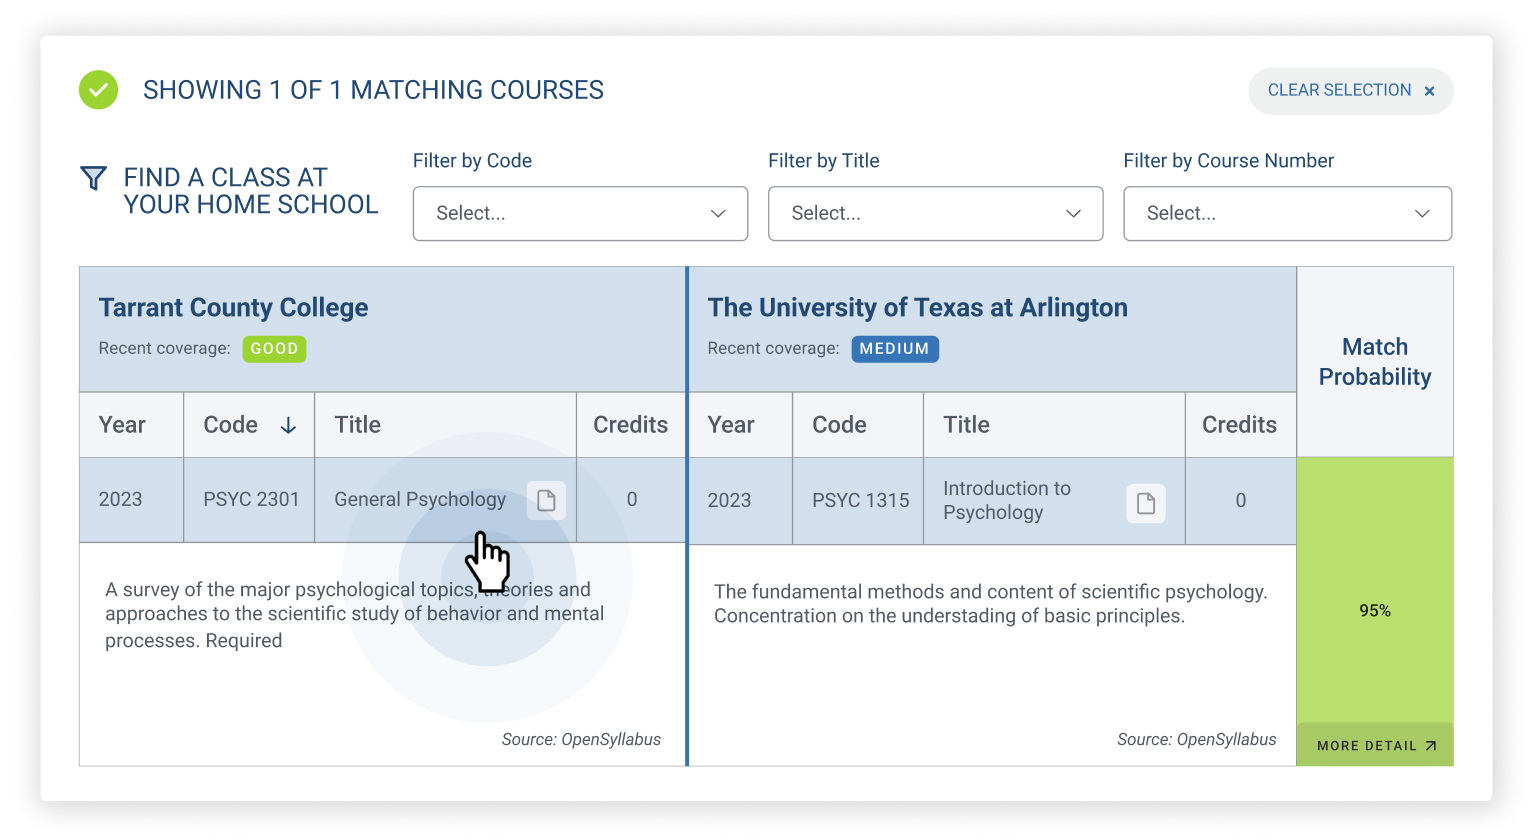Click the sort arrow in the Code column

[x=289, y=424]
